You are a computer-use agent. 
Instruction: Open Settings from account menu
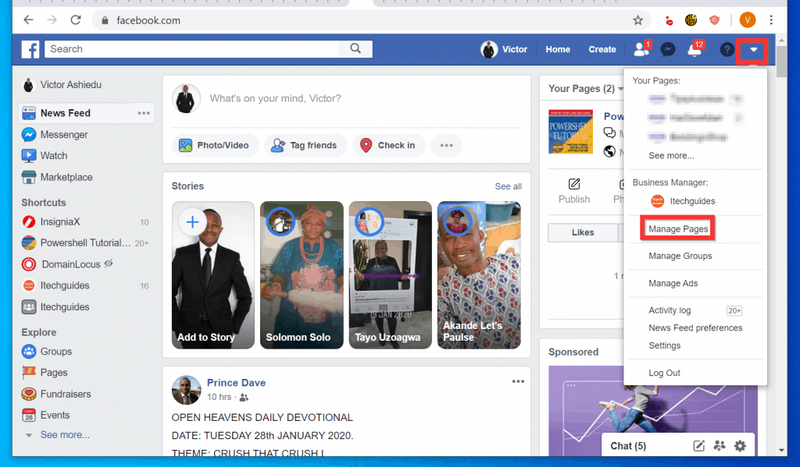(664, 346)
